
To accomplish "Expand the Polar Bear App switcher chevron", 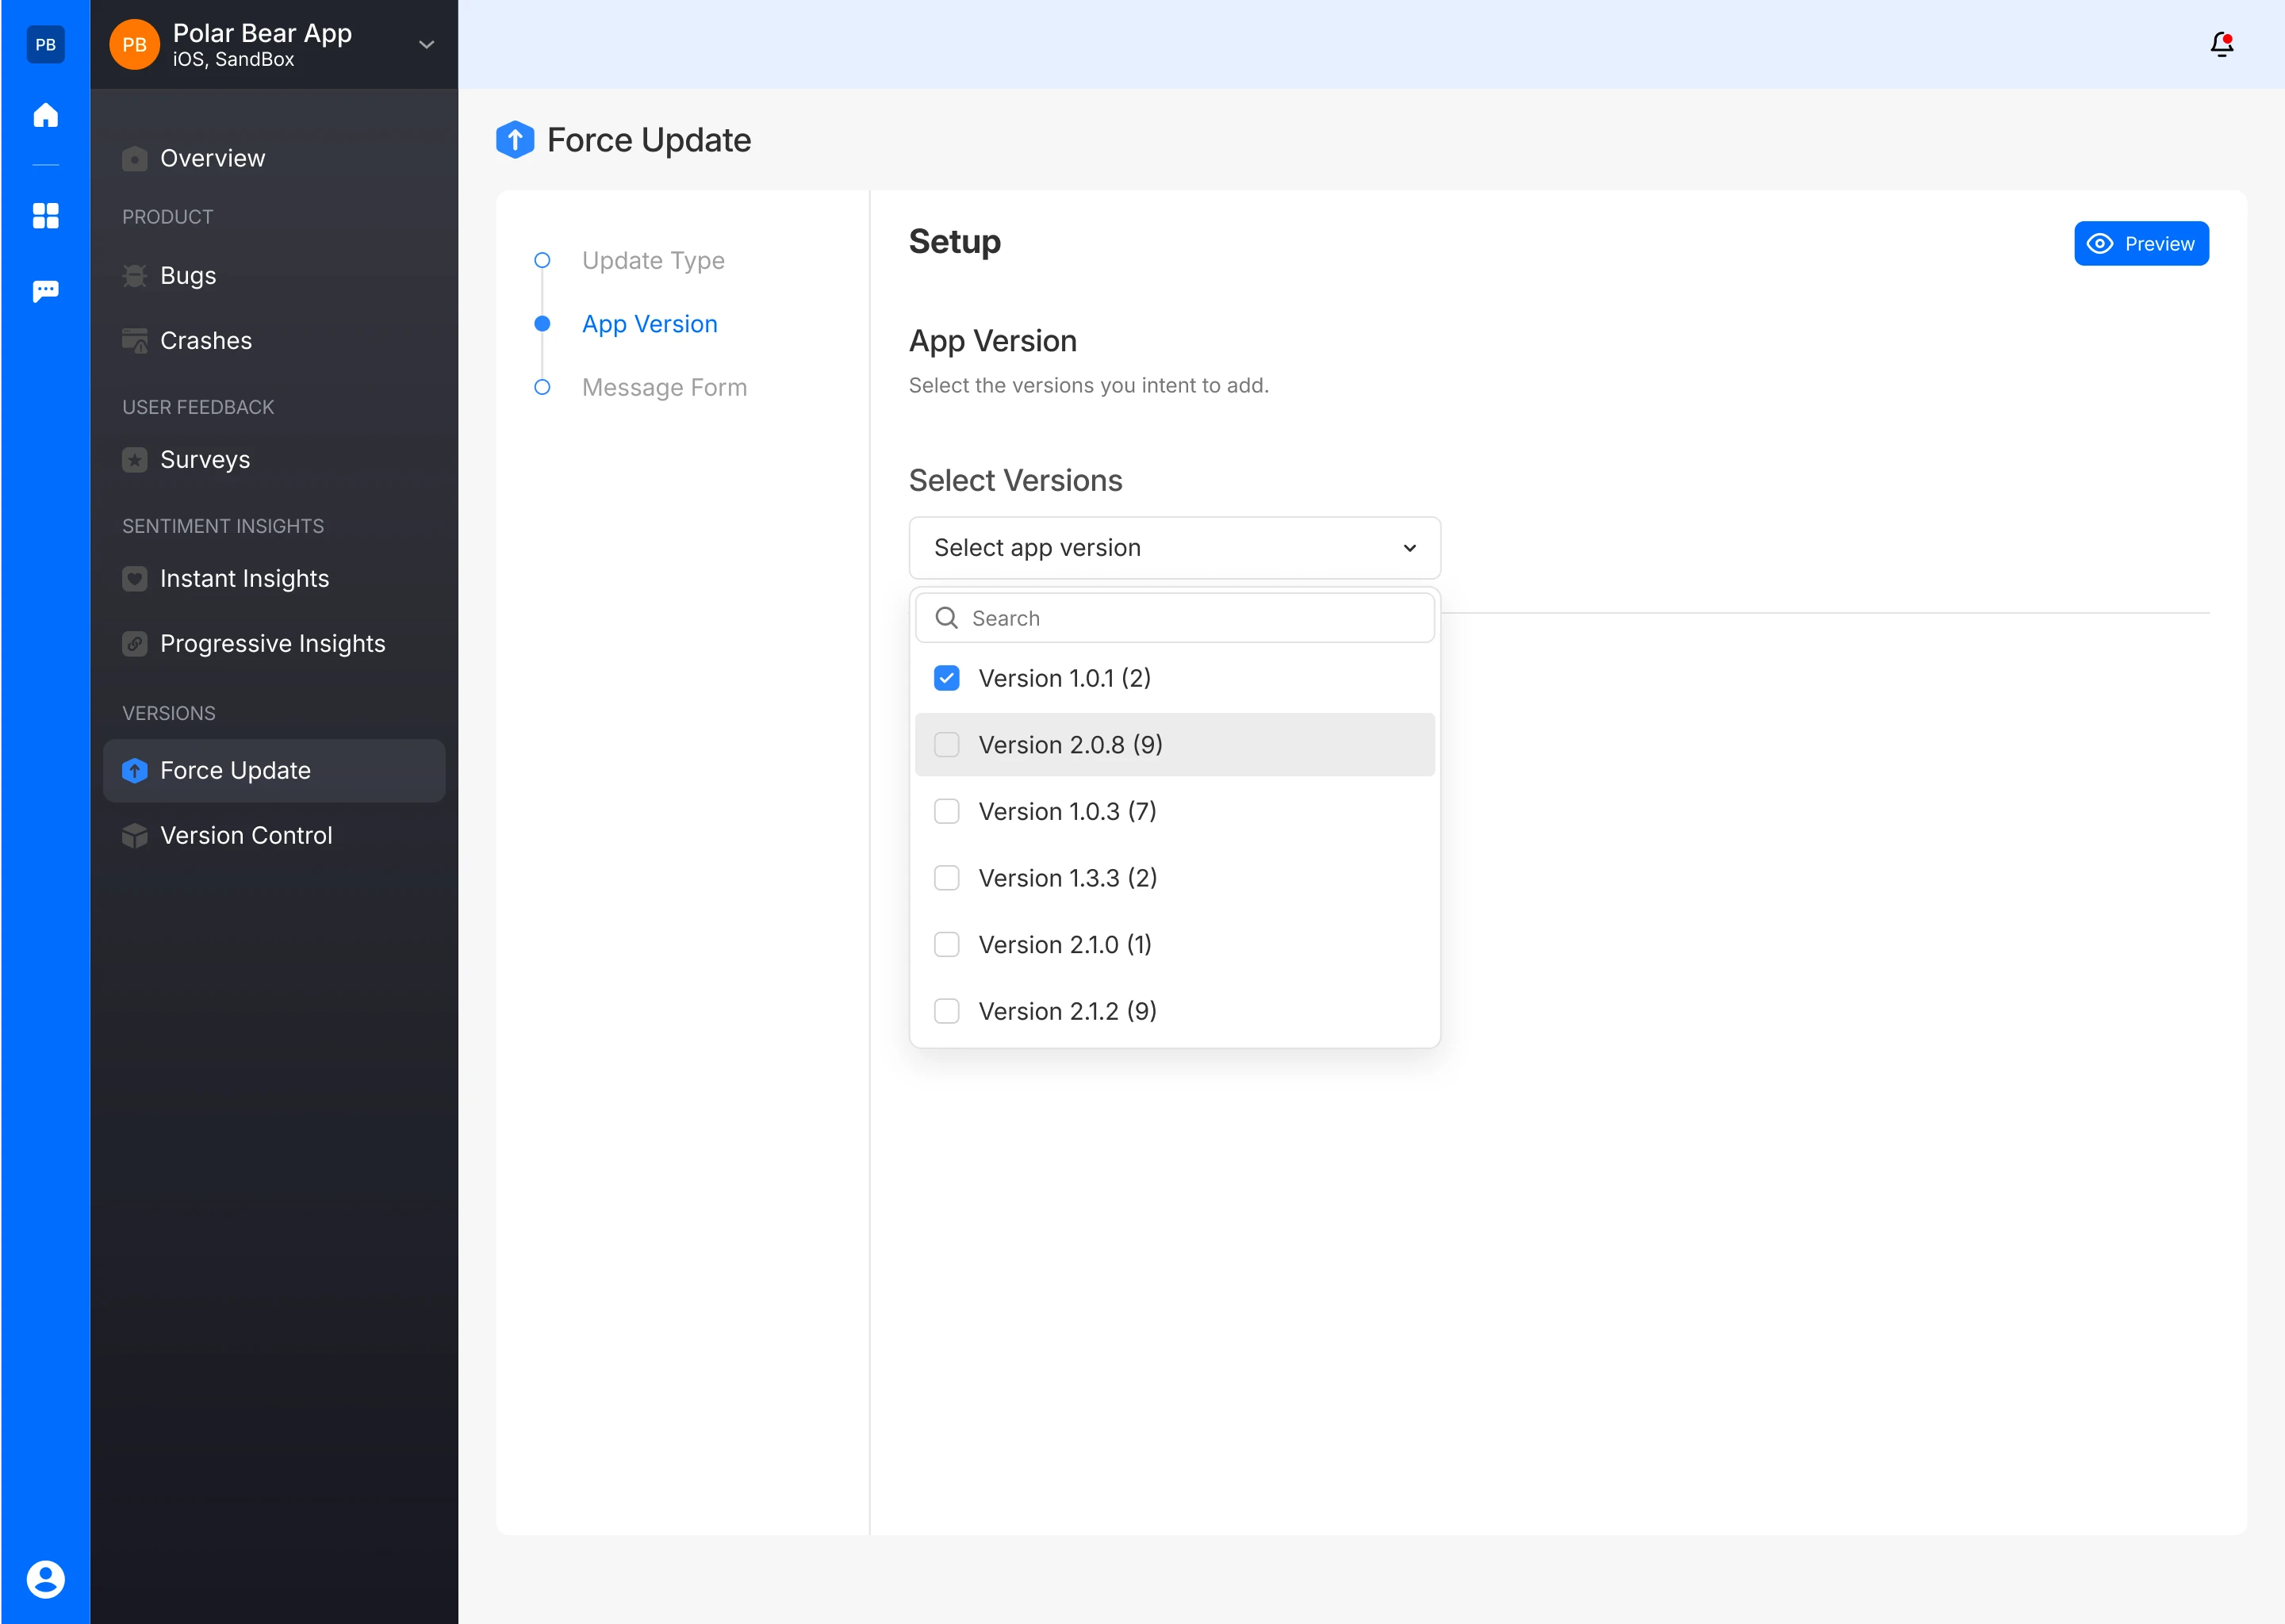I will 426,44.
